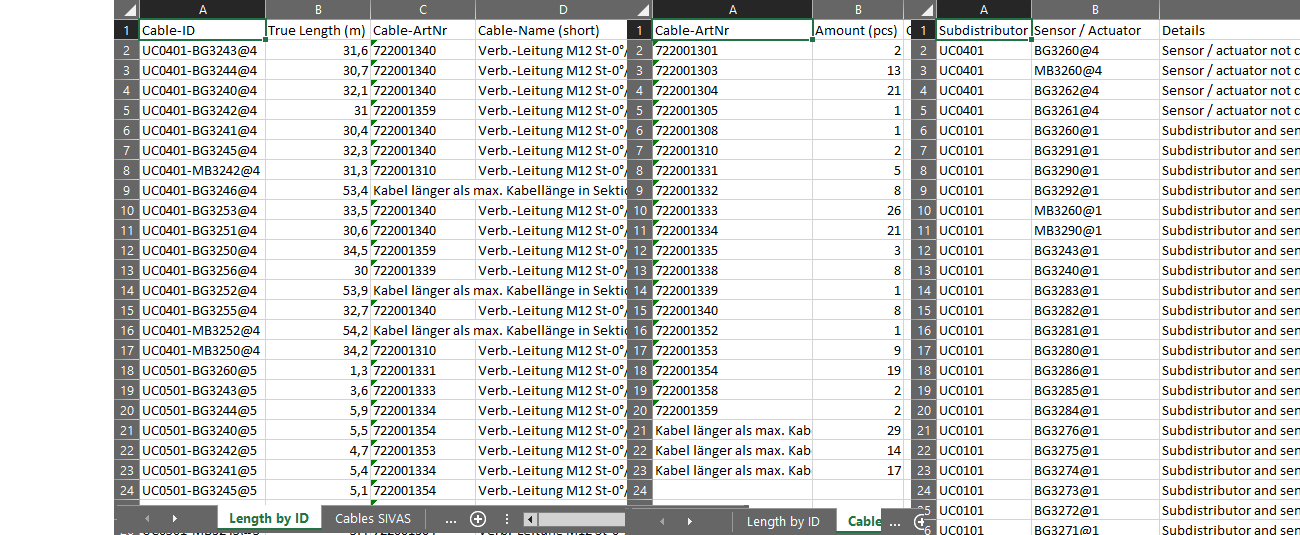Select the active green Length by ID tab
This screenshot has width=1300, height=535.
point(268,519)
